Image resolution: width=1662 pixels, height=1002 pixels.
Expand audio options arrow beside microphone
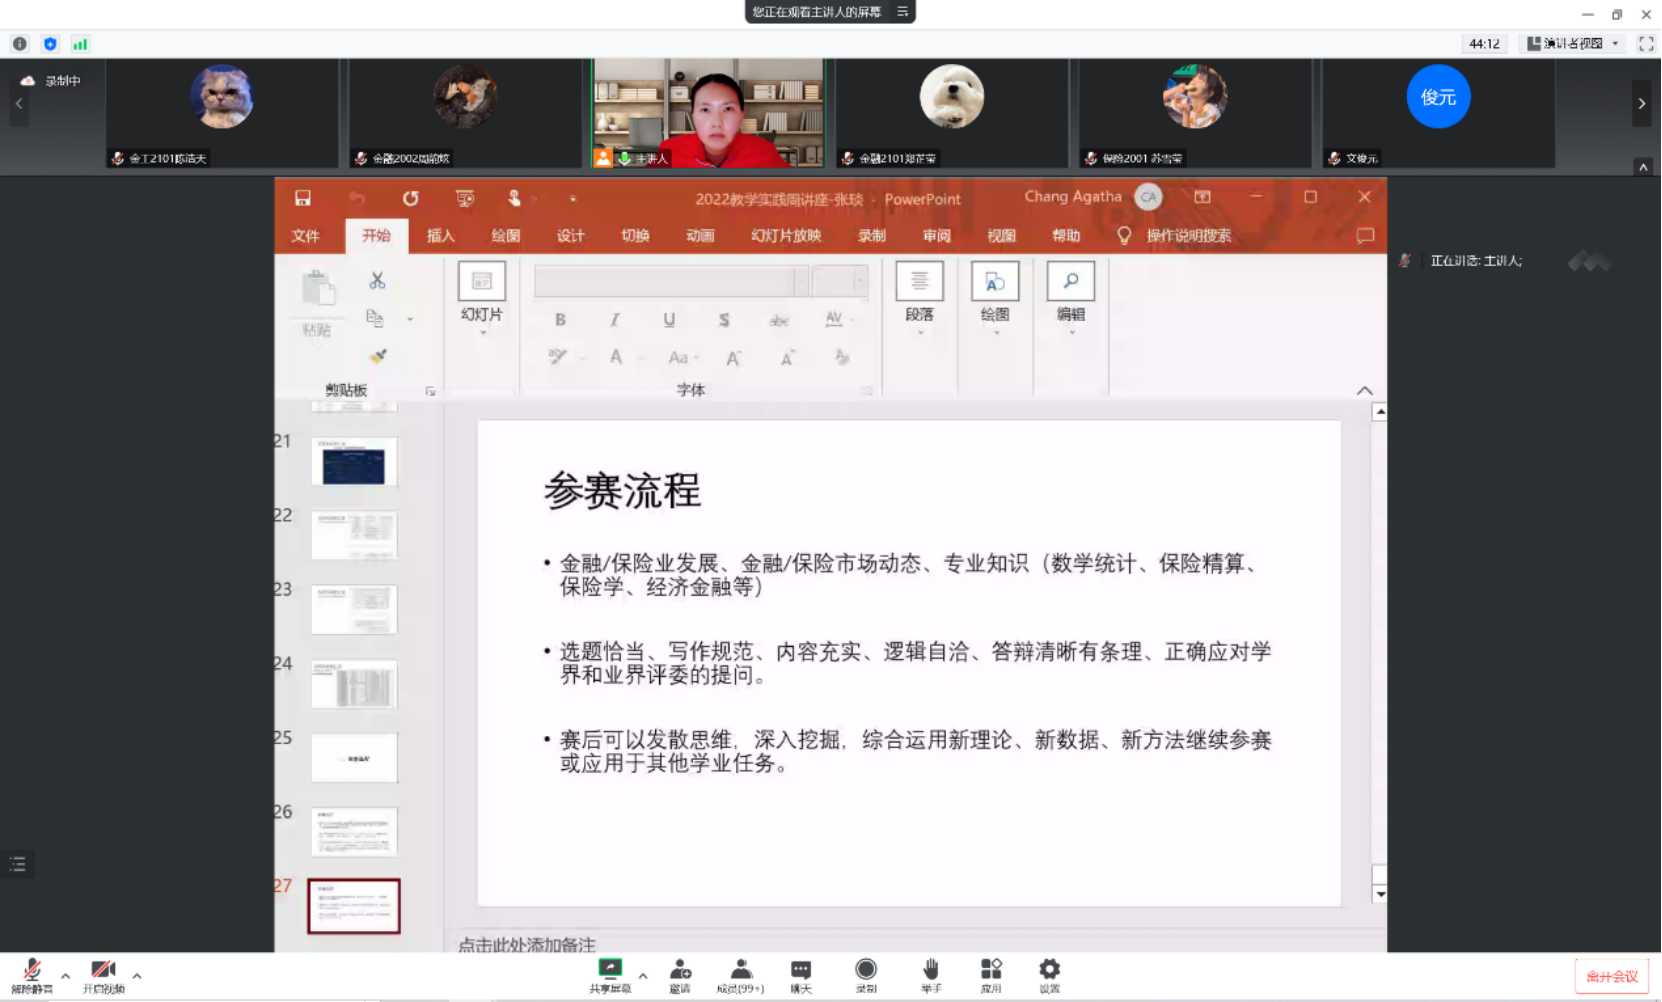pos(66,975)
